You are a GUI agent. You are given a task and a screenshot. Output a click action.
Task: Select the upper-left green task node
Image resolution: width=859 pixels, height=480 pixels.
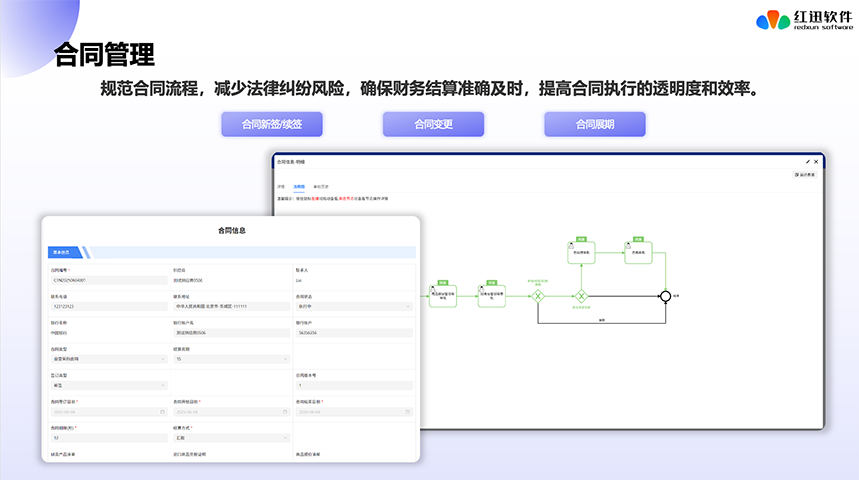coord(581,253)
